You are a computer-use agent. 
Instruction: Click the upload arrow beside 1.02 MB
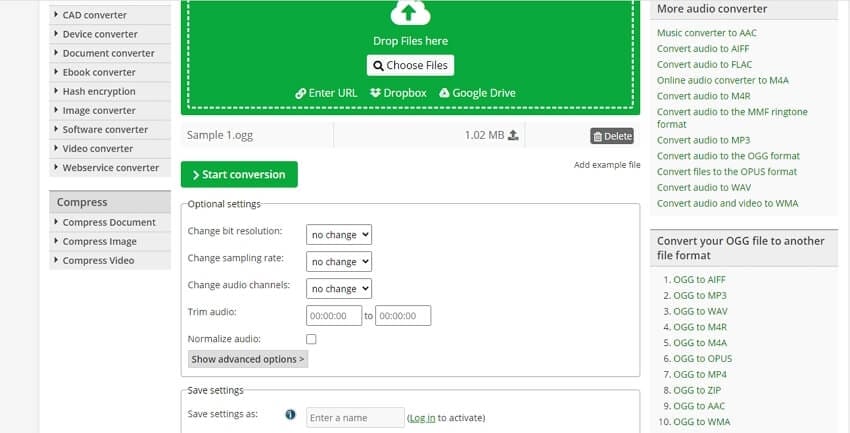pos(513,135)
